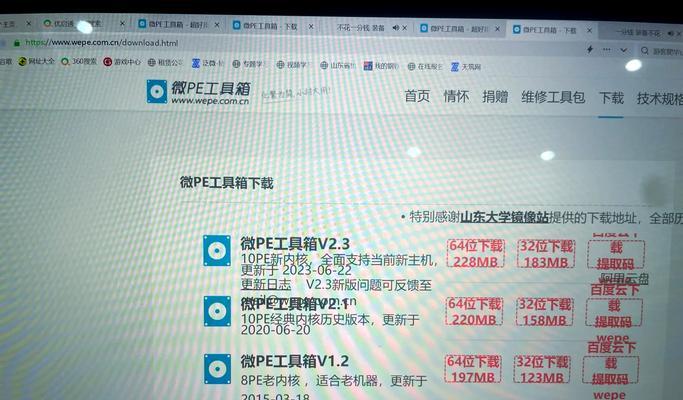
Task: Open the 在线报 bookmark
Action: (424, 66)
